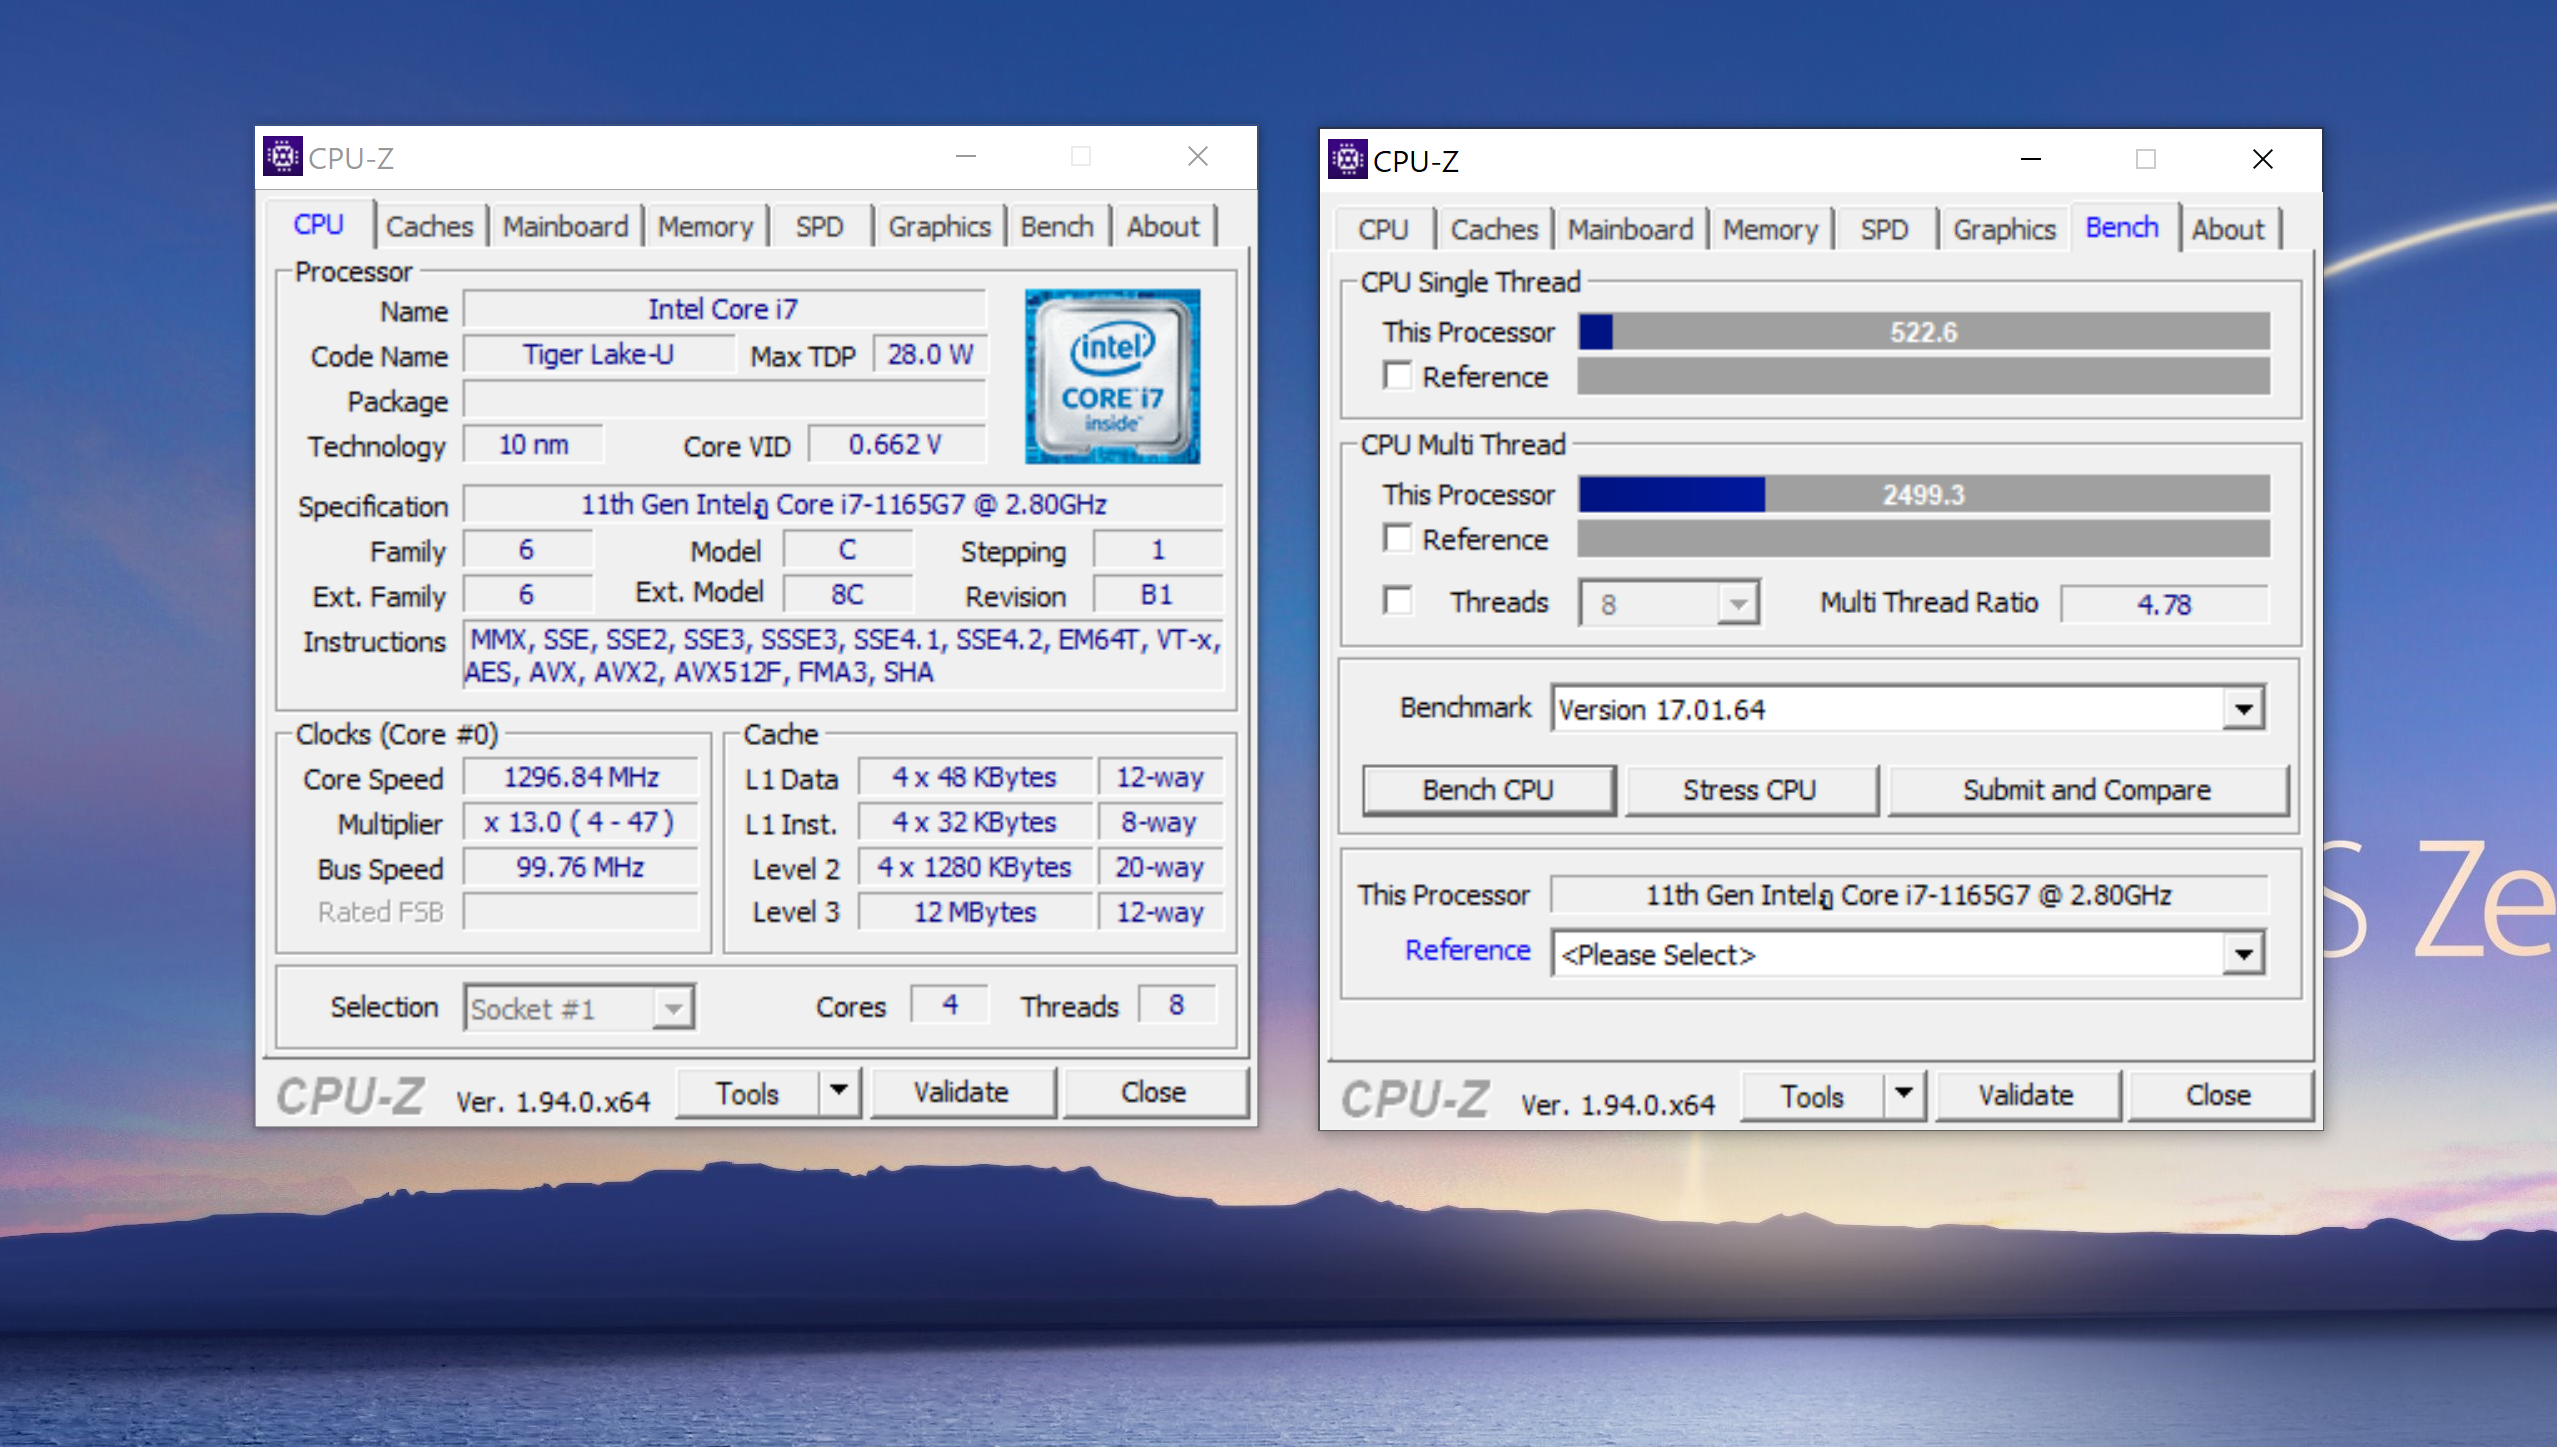Switch to CPU tab in right CPU-Z window

coord(1383,230)
